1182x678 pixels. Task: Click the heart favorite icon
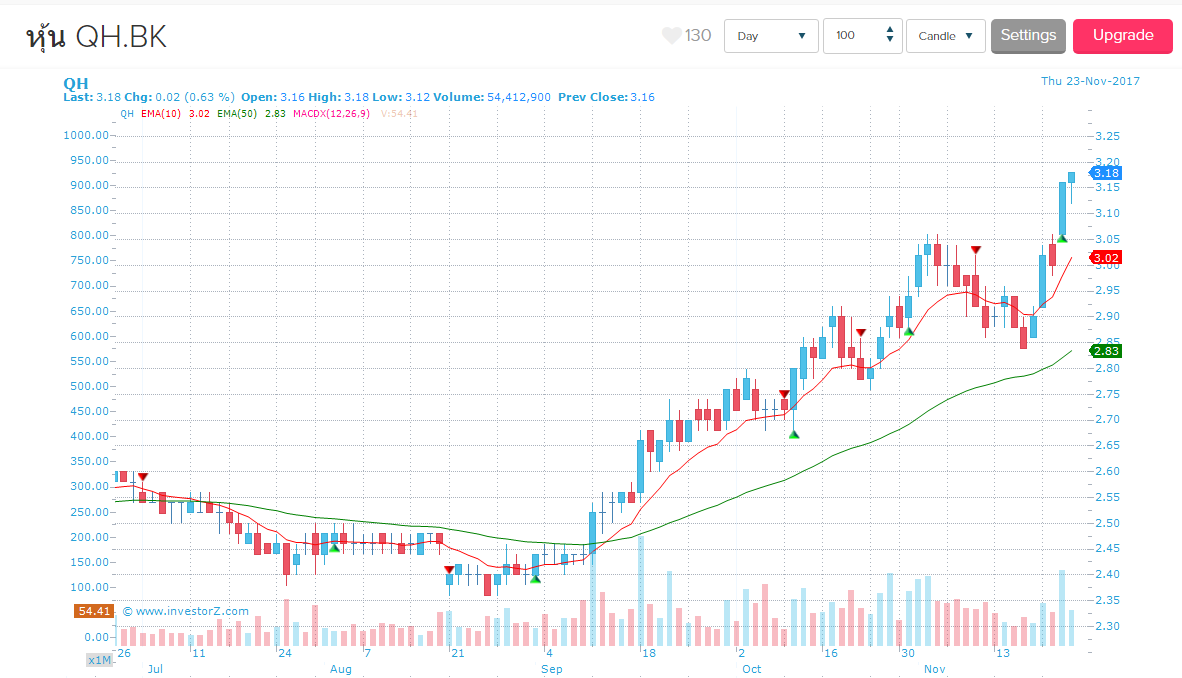click(x=672, y=36)
